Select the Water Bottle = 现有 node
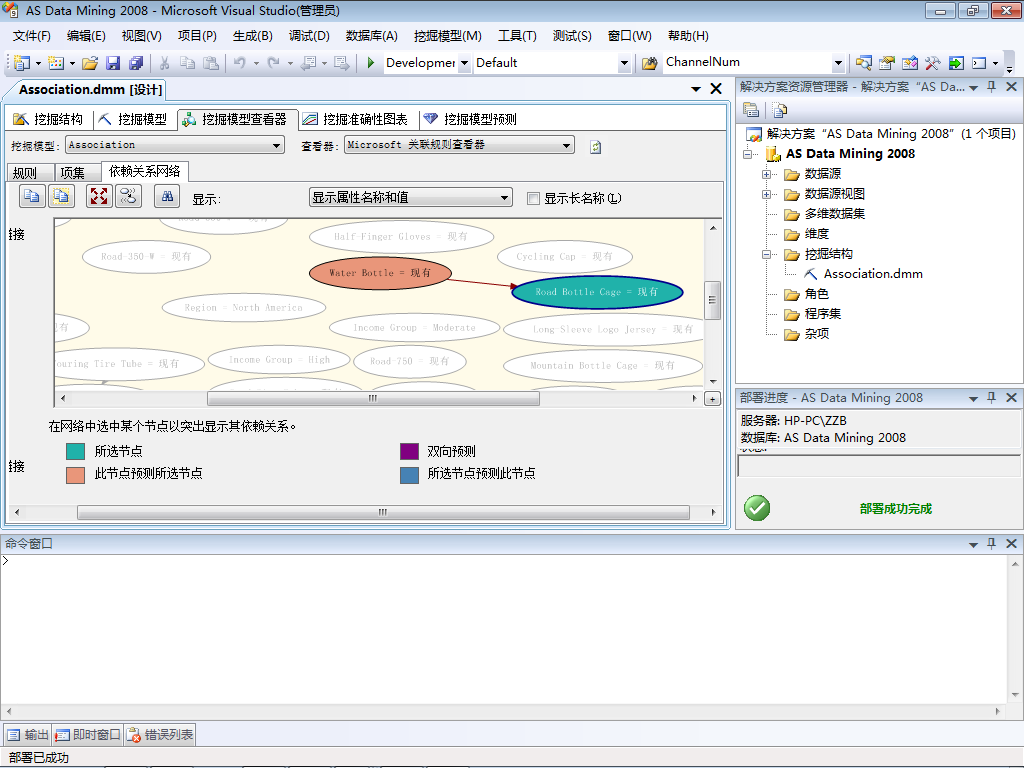This screenshot has height=768, width=1024. point(380,273)
